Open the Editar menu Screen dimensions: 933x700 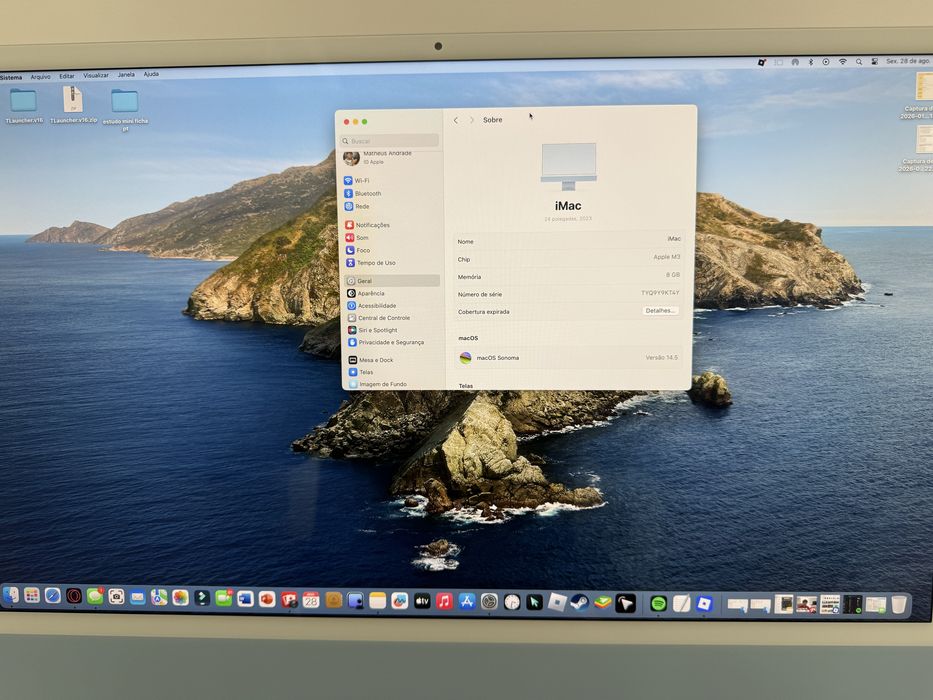pyautogui.click(x=67, y=76)
